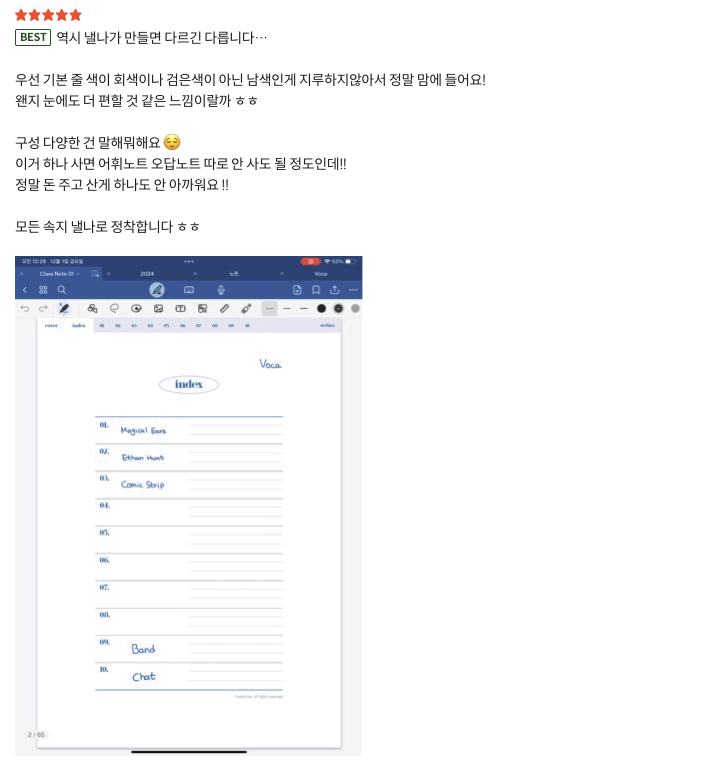Viewport: 713px width, 773px height.
Task: Expand the Class Note 01 title dropdown
Action: (60, 274)
